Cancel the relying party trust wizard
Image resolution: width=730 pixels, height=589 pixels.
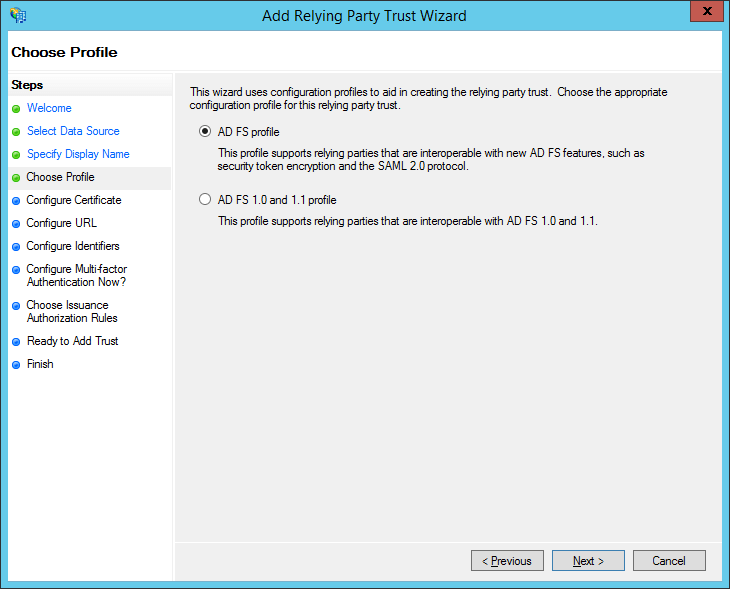click(669, 561)
